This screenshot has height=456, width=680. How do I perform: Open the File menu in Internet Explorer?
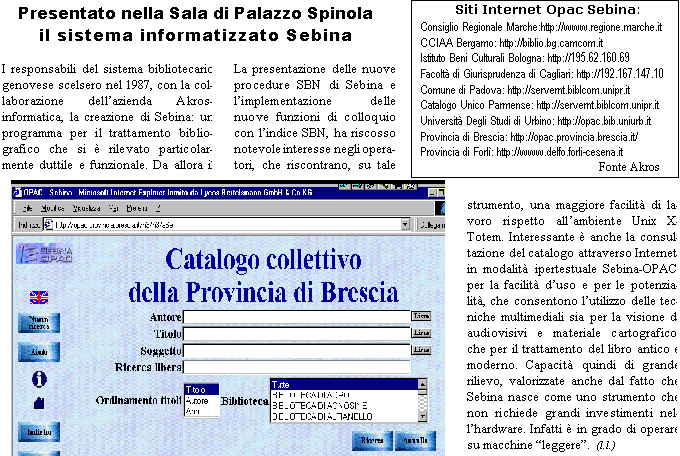tap(27, 208)
